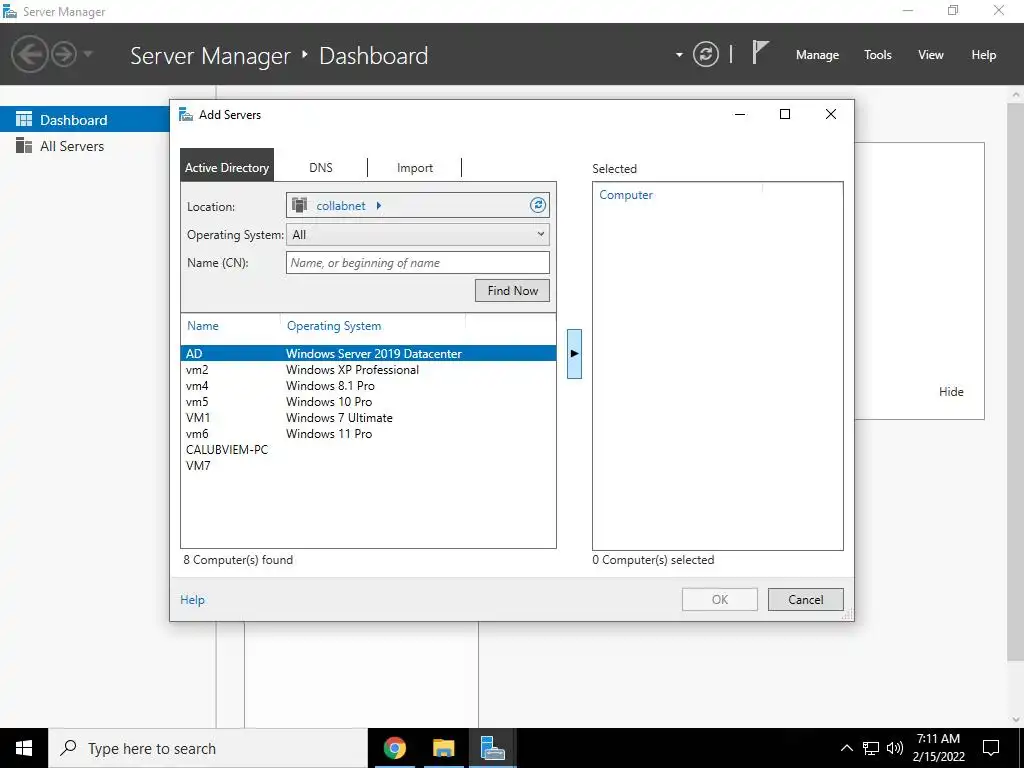The height and width of the screenshot is (768, 1024).
Task: Maximize the Add Servers dialog
Action: (785, 114)
